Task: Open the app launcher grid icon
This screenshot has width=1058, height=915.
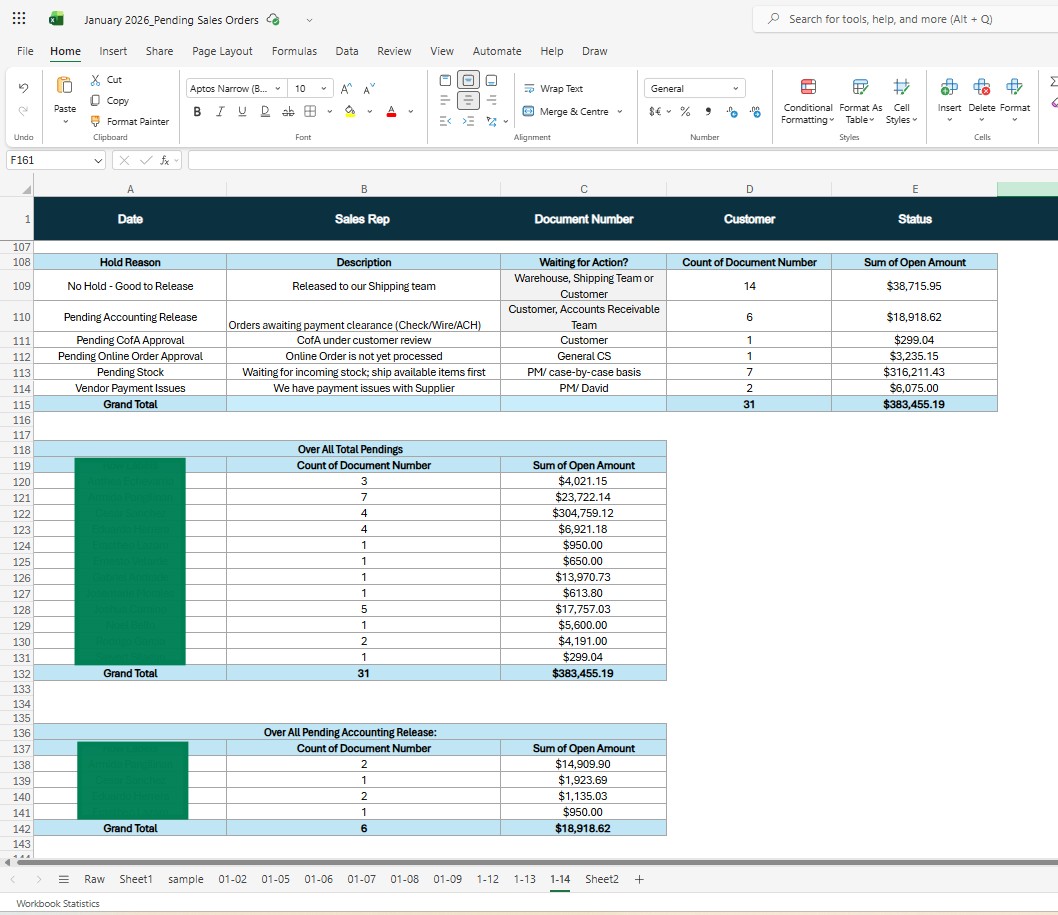Action: (19, 18)
